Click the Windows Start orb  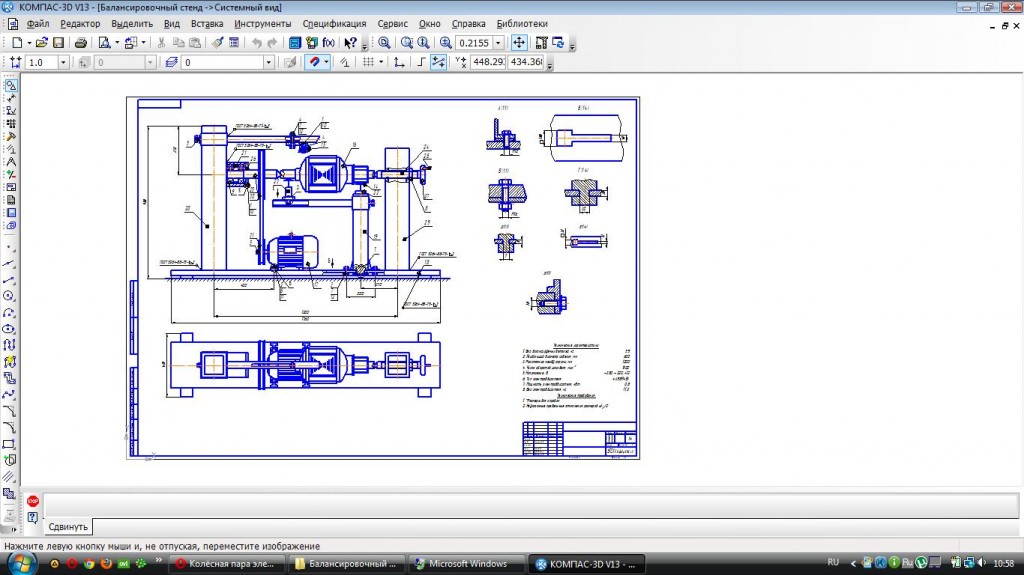click(20, 563)
